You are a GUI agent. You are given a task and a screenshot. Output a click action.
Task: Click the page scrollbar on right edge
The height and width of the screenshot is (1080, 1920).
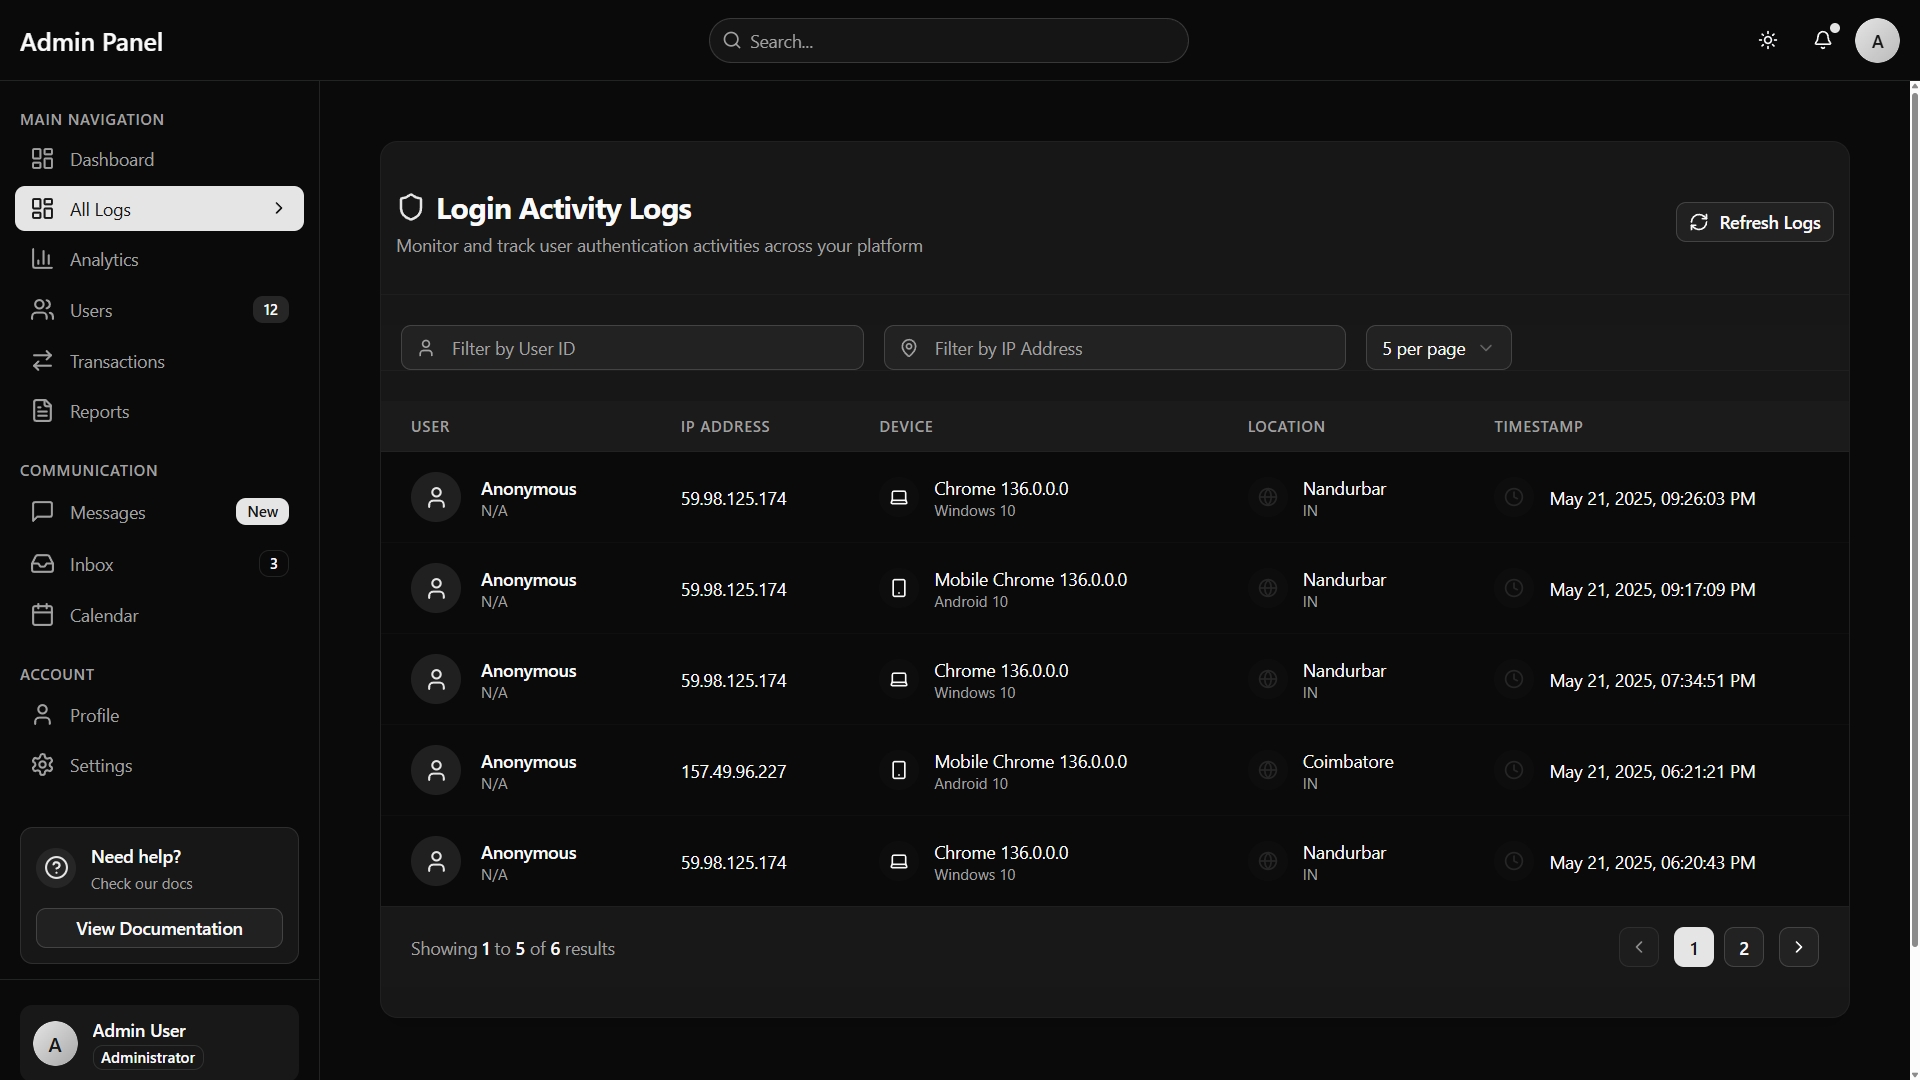tap(1914, 500)
